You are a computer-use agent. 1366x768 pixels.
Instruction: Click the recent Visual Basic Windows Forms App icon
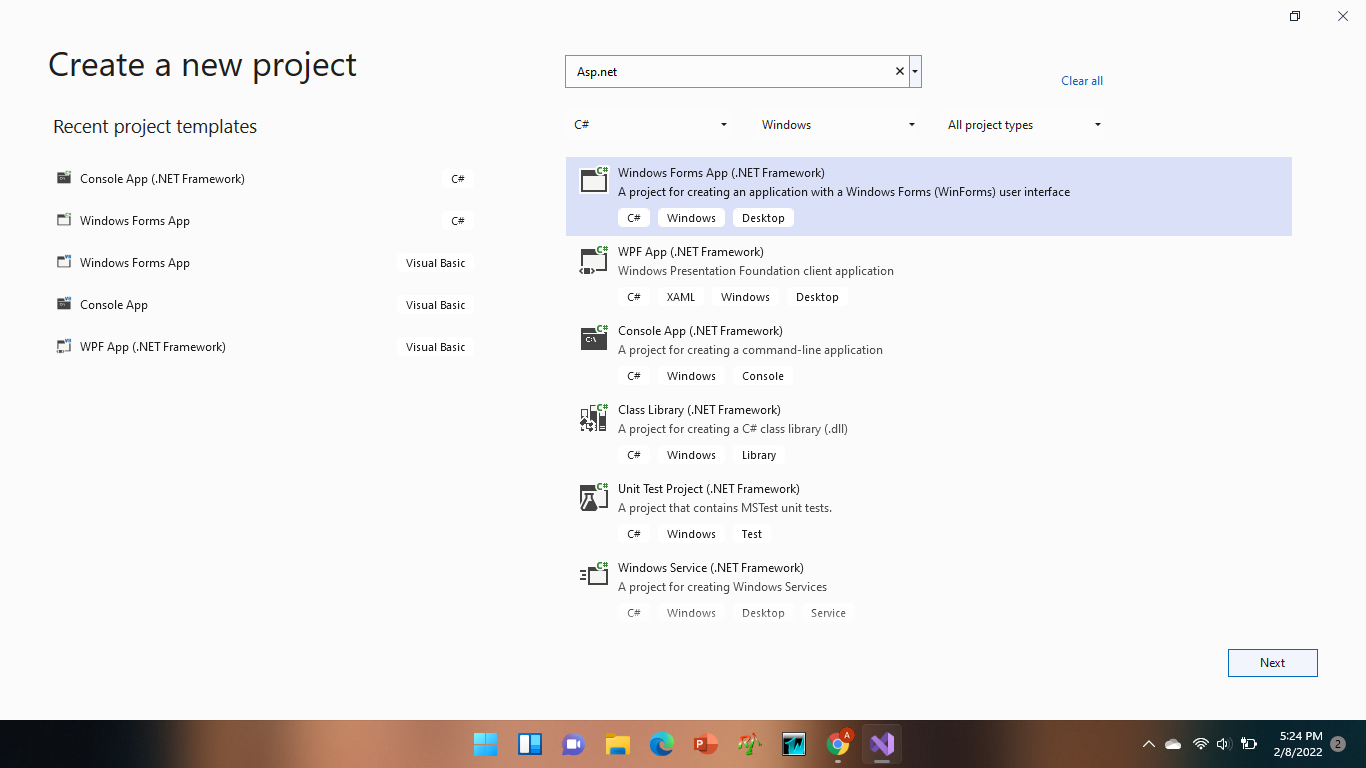[x=64, y=262]
